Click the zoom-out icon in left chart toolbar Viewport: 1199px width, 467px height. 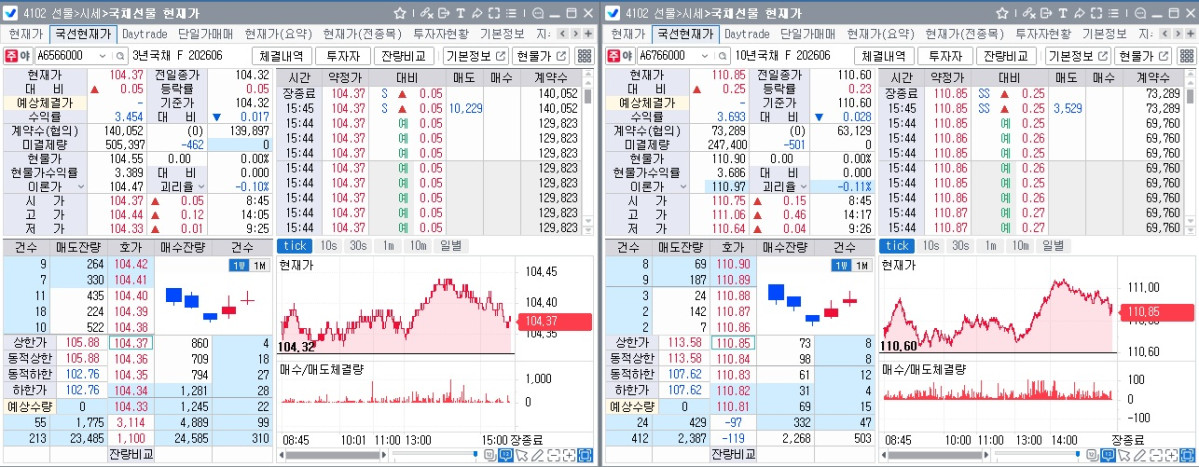point(553,455)
